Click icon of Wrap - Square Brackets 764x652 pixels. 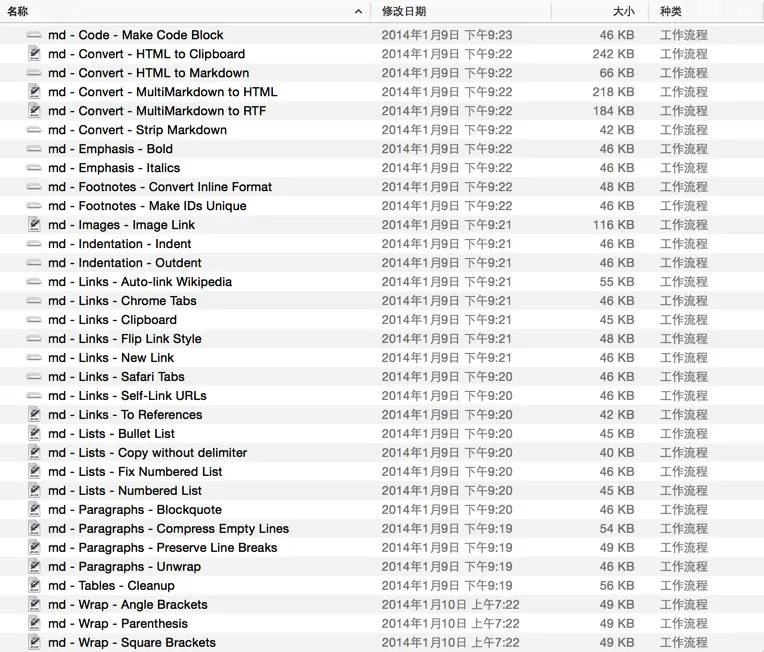pyautogui.click(x=34, y=643)
